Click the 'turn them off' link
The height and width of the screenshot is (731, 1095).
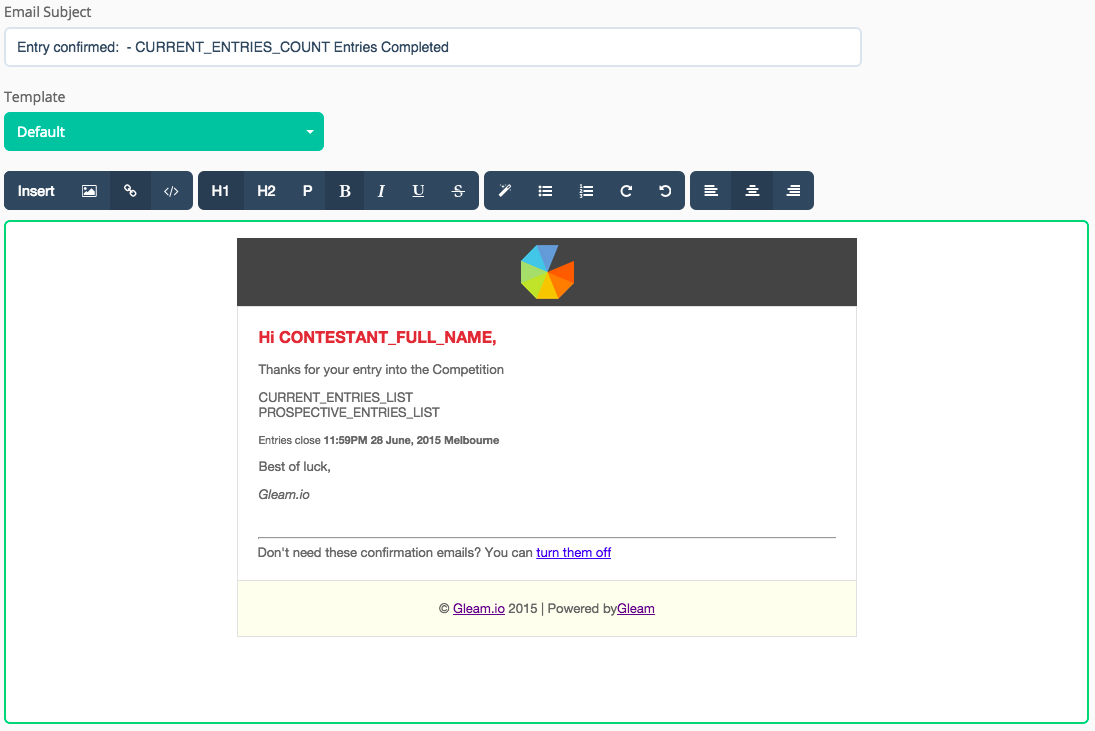573,552
